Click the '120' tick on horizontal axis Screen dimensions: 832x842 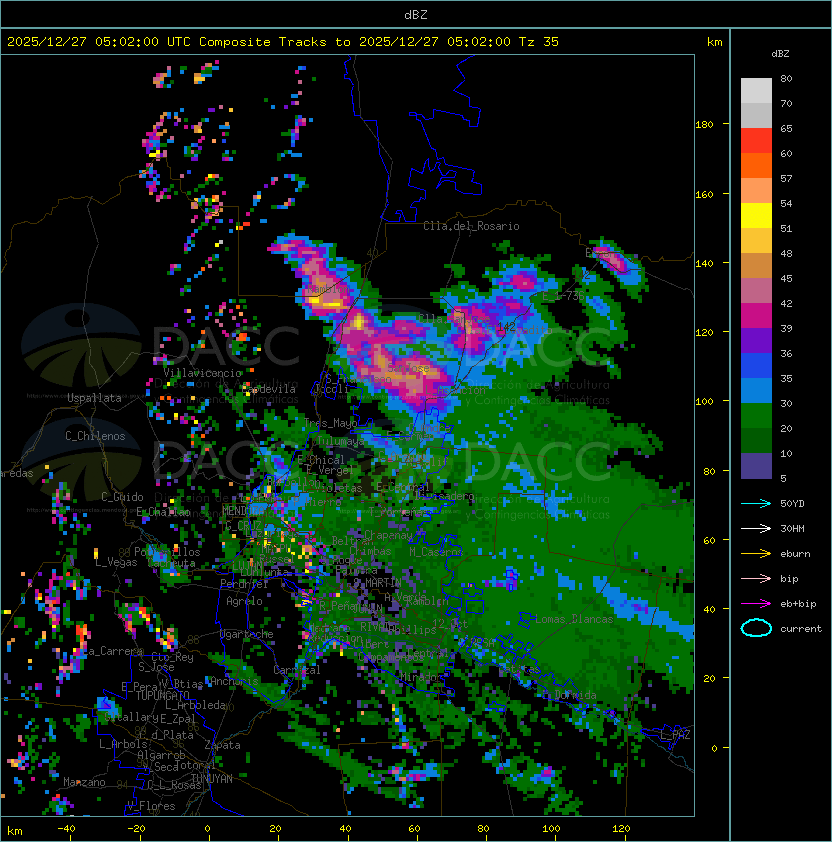(x=621, y=829)
